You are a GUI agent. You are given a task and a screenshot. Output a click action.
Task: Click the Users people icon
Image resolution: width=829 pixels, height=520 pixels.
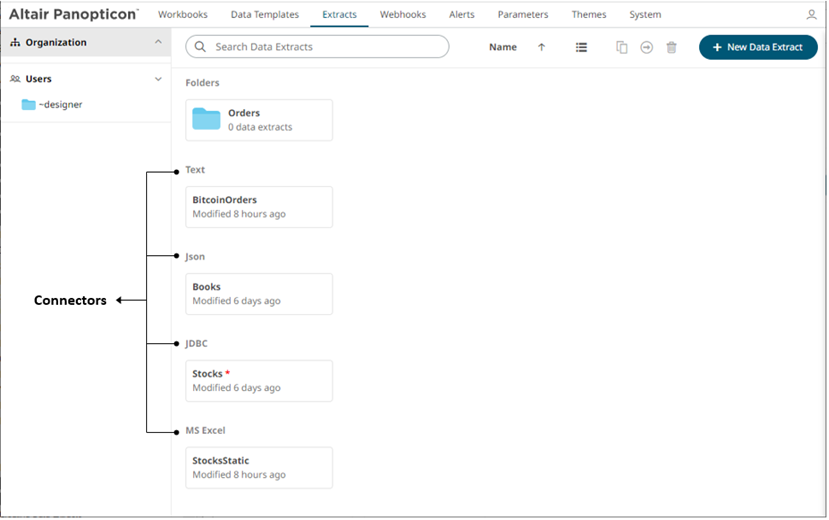point(15,79)
